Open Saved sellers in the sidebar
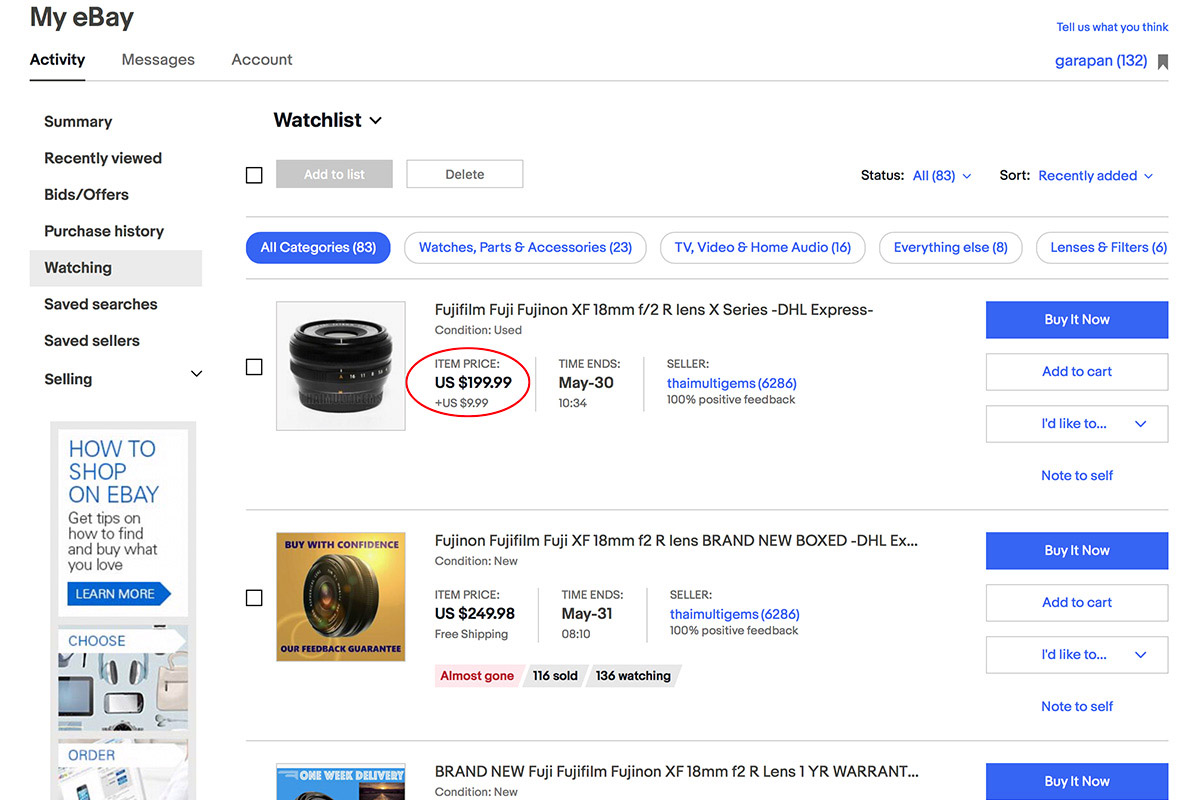The width and height of the screenshot is (1200, 800). (x=92, y=341)
